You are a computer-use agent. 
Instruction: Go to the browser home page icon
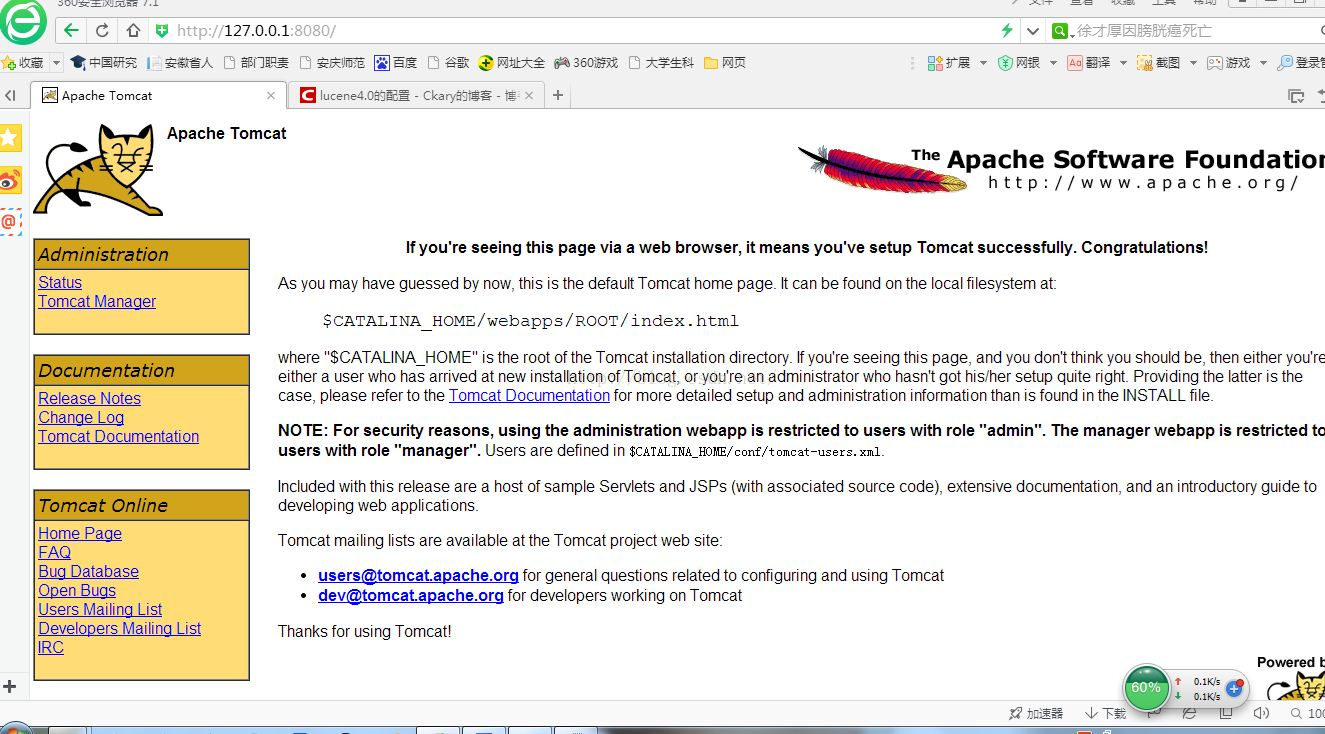pos(133,31)
